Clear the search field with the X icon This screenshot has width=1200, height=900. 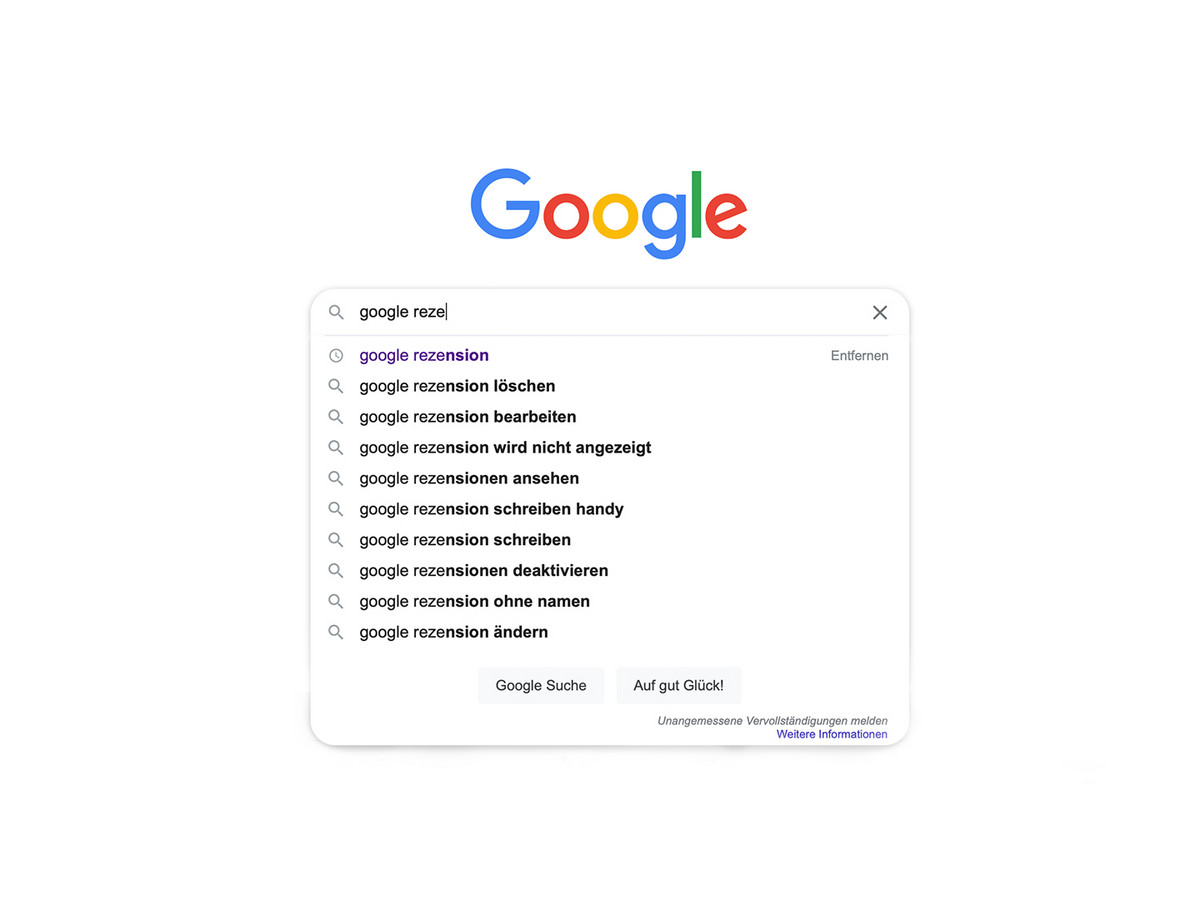point(879,312)
